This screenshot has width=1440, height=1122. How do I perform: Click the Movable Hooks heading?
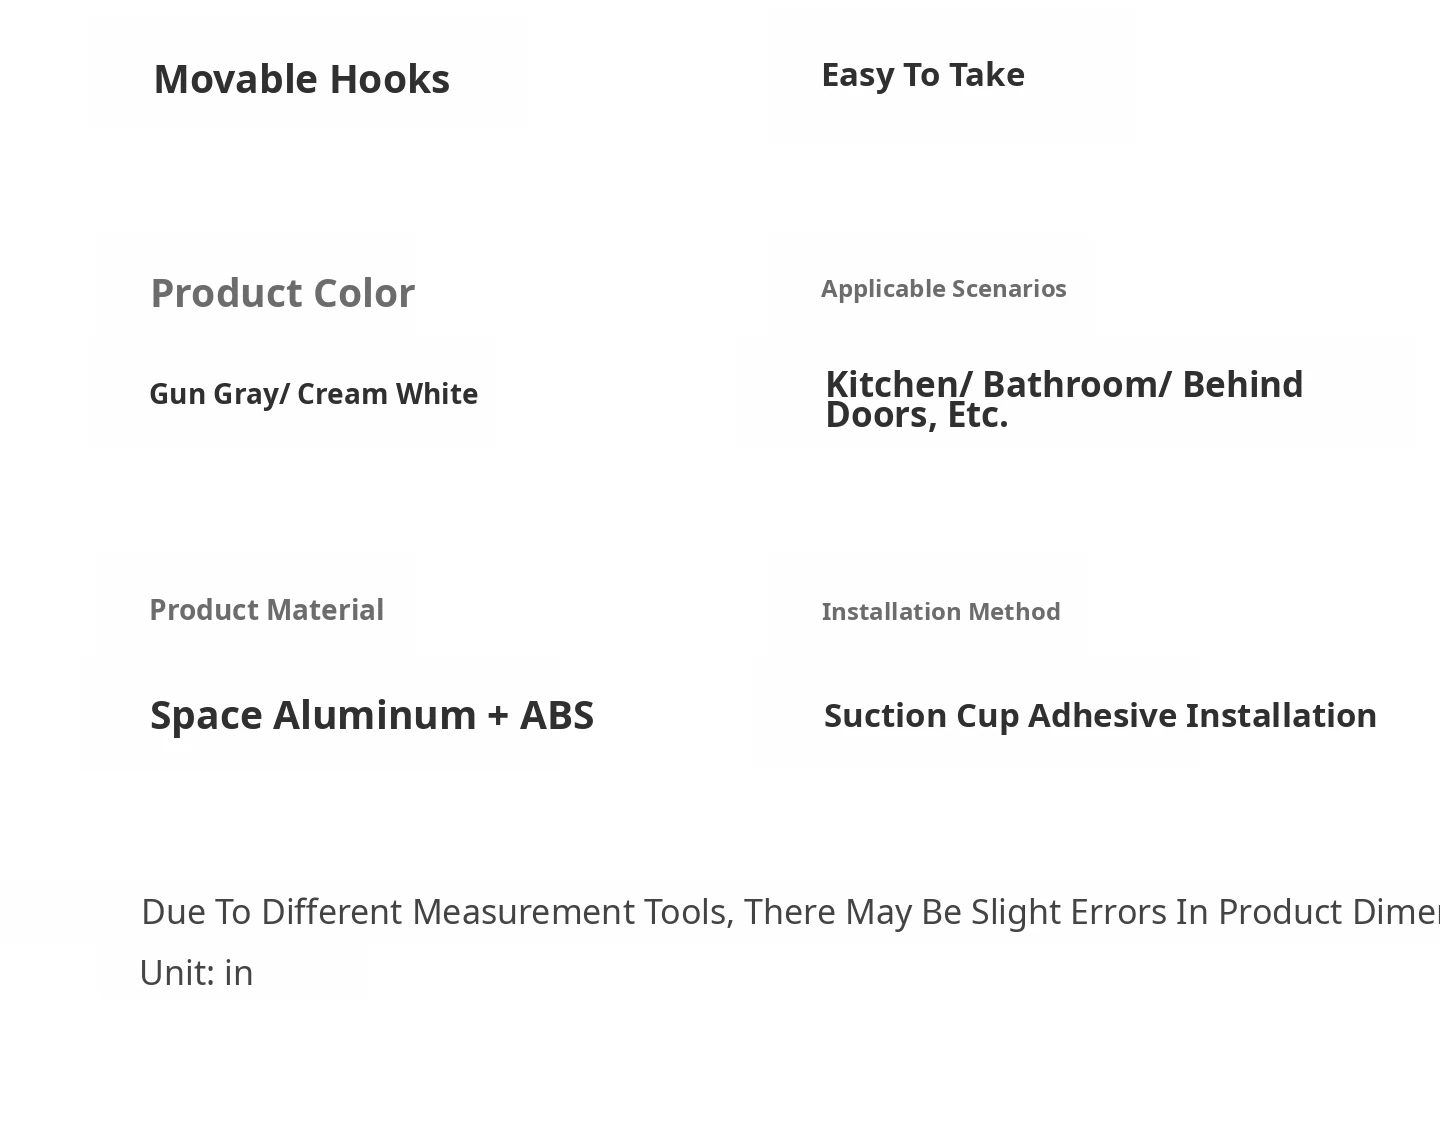click(301, 80)
